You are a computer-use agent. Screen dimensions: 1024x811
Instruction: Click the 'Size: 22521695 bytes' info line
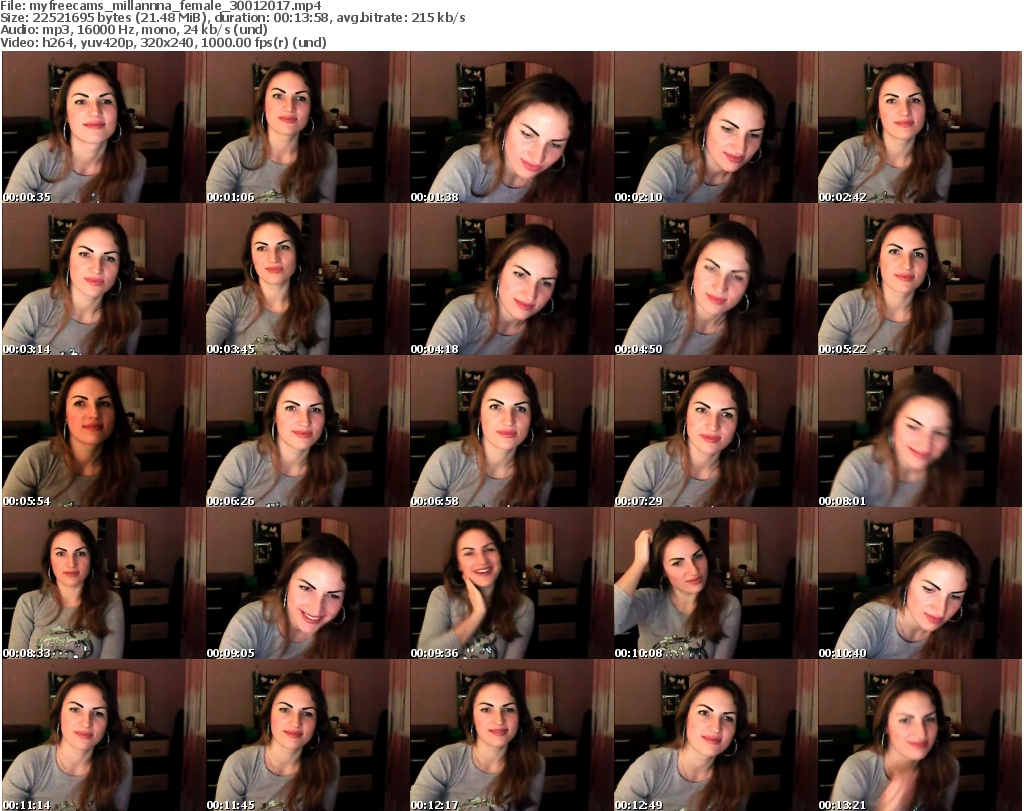click(x=233, y=18)
